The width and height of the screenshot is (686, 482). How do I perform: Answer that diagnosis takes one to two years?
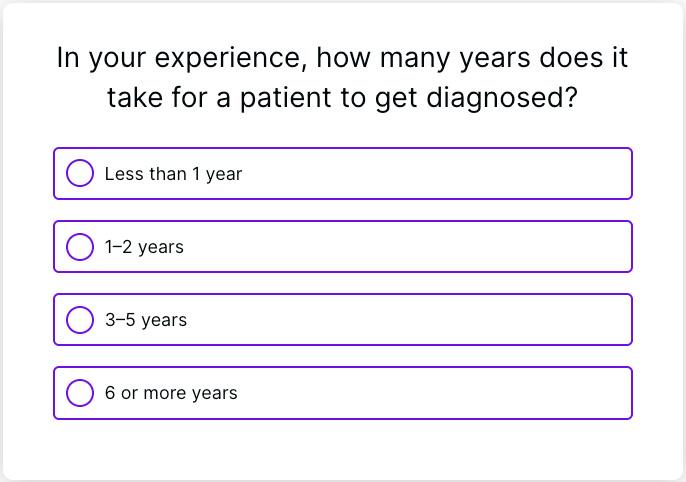[x=80, y=246]
